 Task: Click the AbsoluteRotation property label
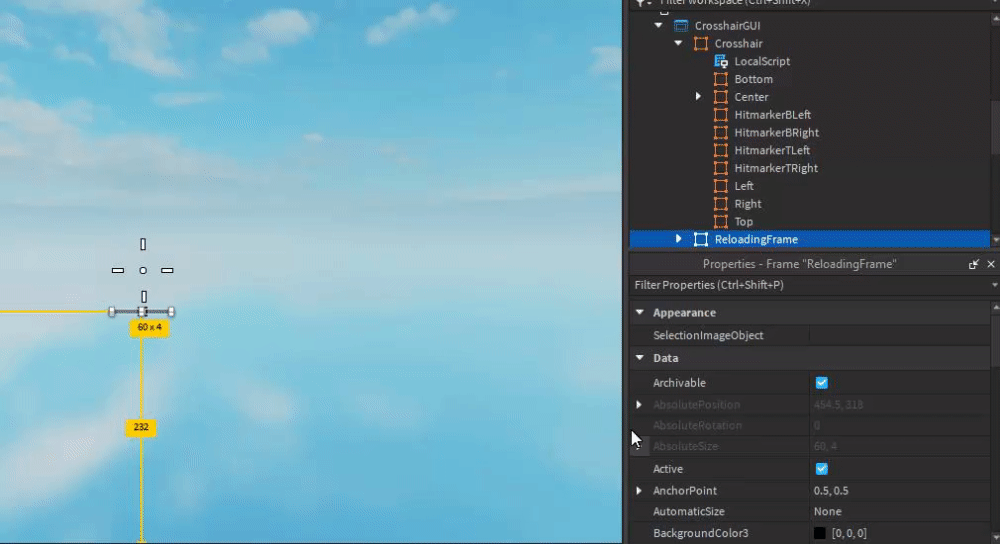coord(697,425)
